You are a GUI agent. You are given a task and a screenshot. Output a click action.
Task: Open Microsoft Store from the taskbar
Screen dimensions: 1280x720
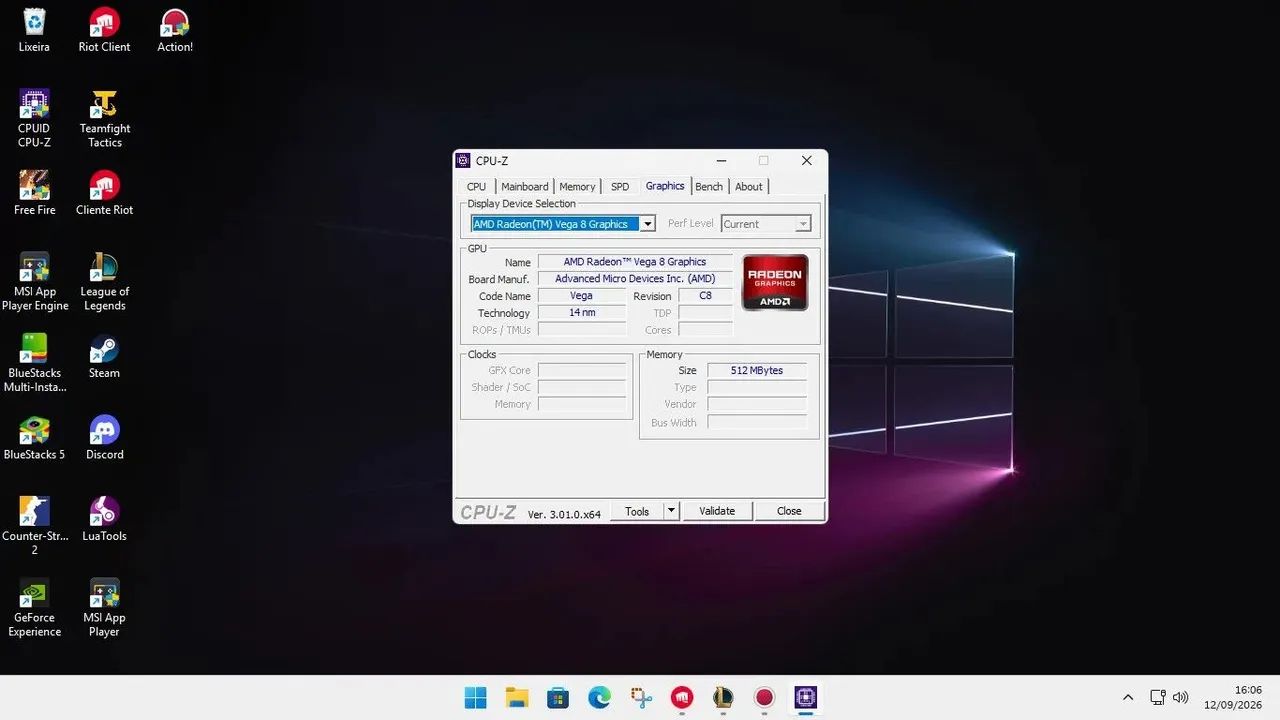pyautogui.click(x=558, y=697)
